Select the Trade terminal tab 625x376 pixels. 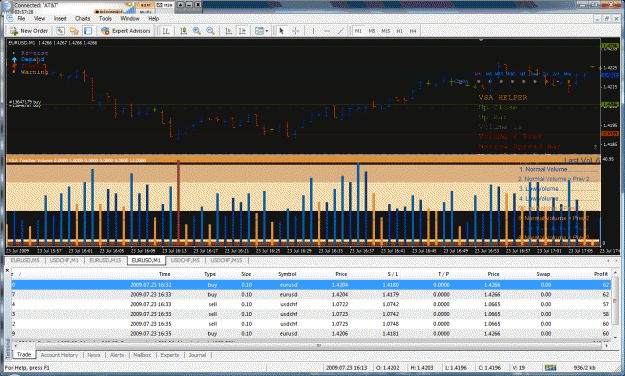pyautogui.click(x=24, y=354)
